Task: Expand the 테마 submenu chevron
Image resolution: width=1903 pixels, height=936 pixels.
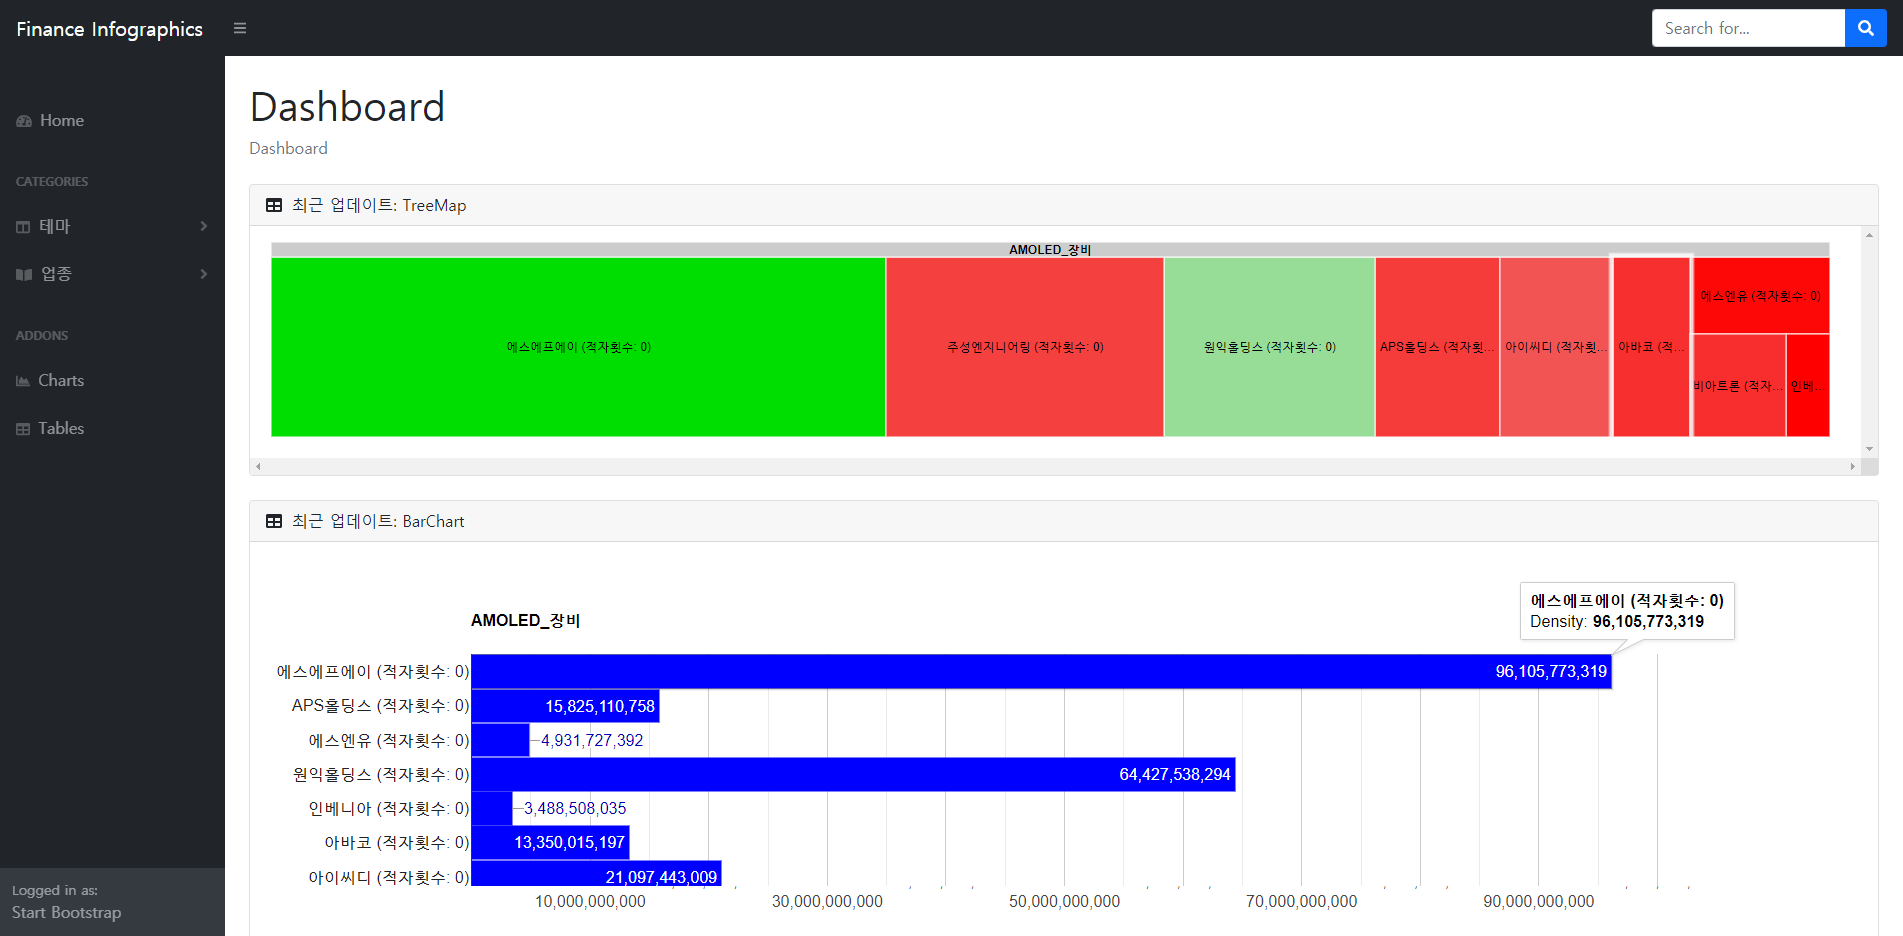Action: pyautogui.click(x=203, y=226)
